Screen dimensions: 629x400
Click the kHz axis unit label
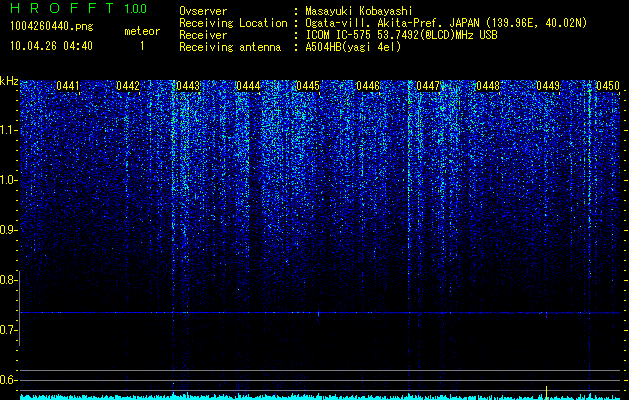pos(9,81)
